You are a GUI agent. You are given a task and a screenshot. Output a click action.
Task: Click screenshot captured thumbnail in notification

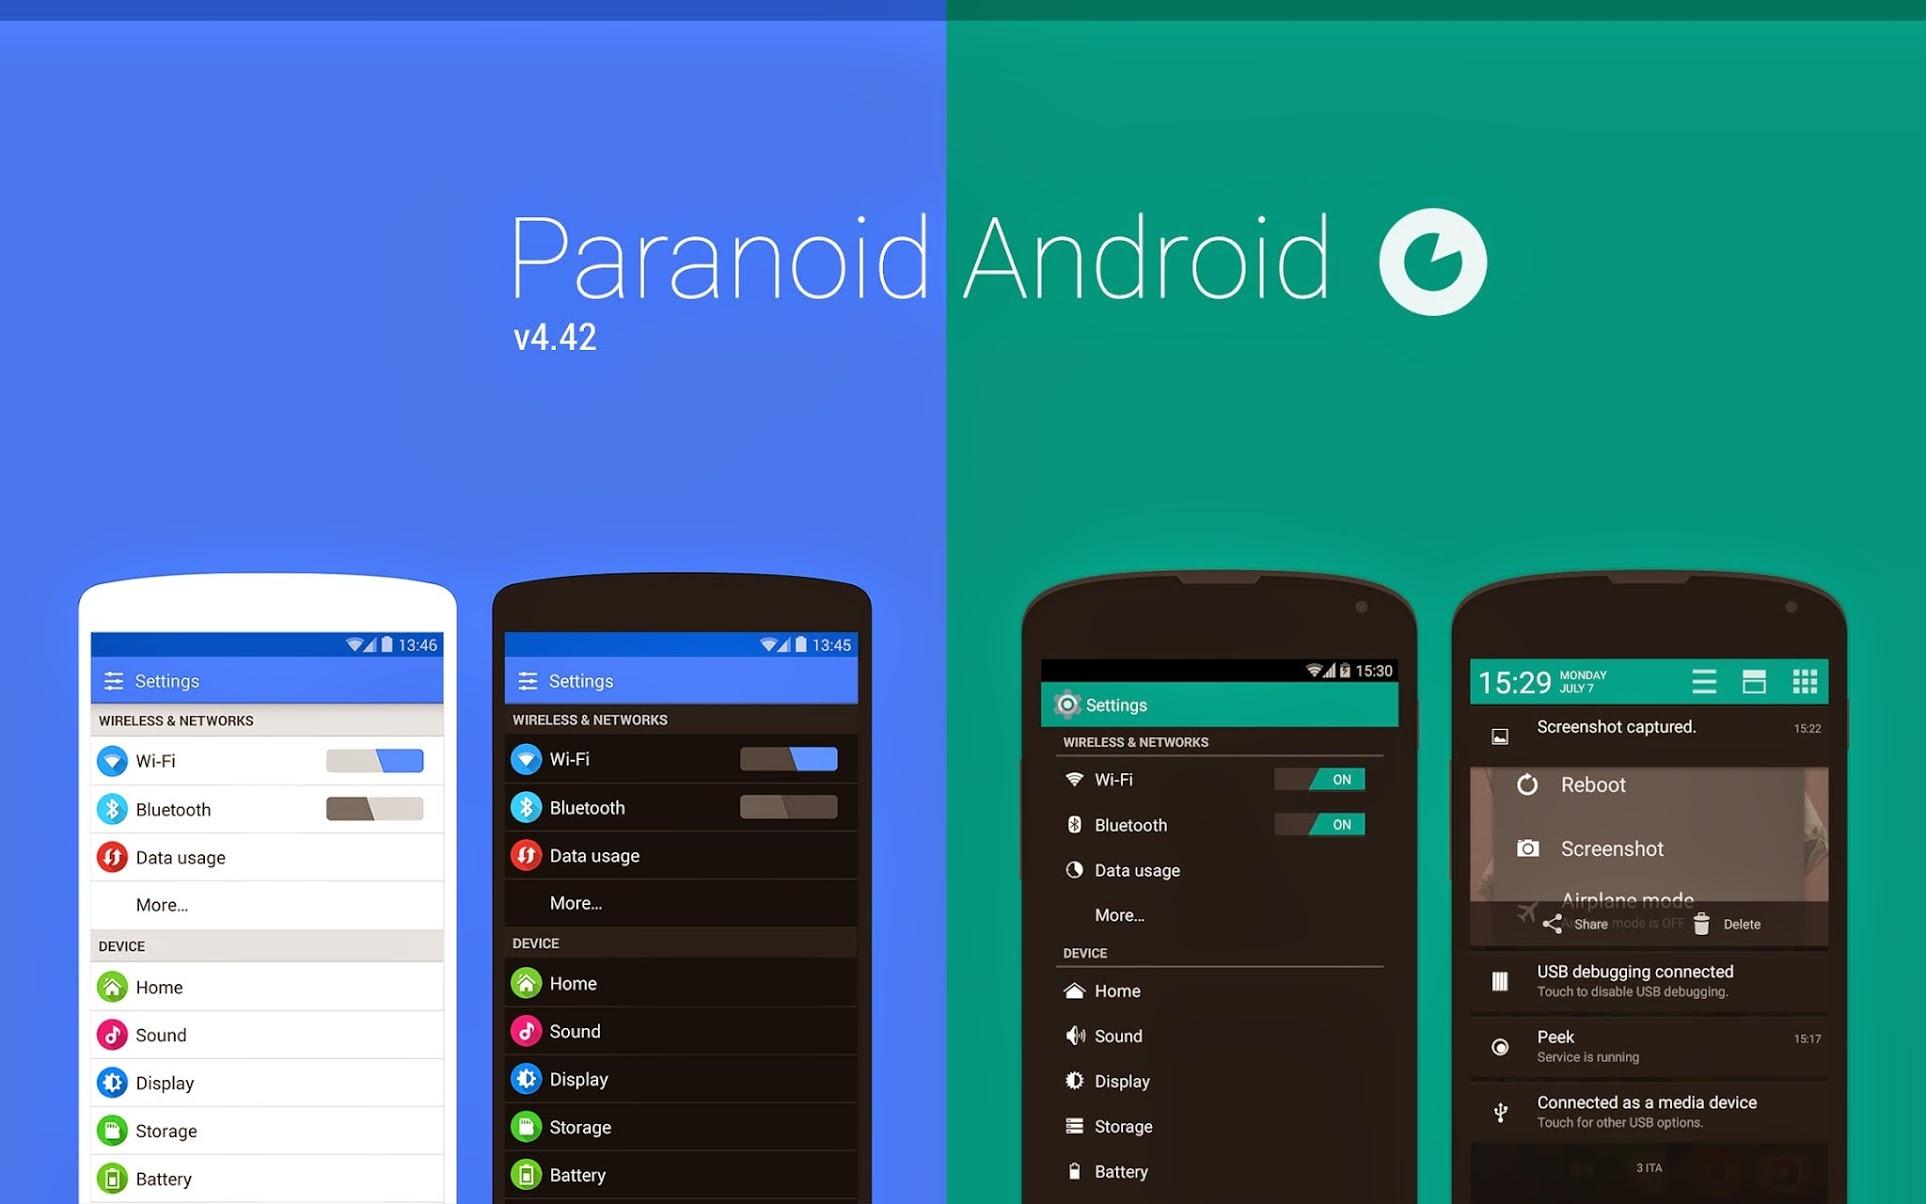[1502, 730]
